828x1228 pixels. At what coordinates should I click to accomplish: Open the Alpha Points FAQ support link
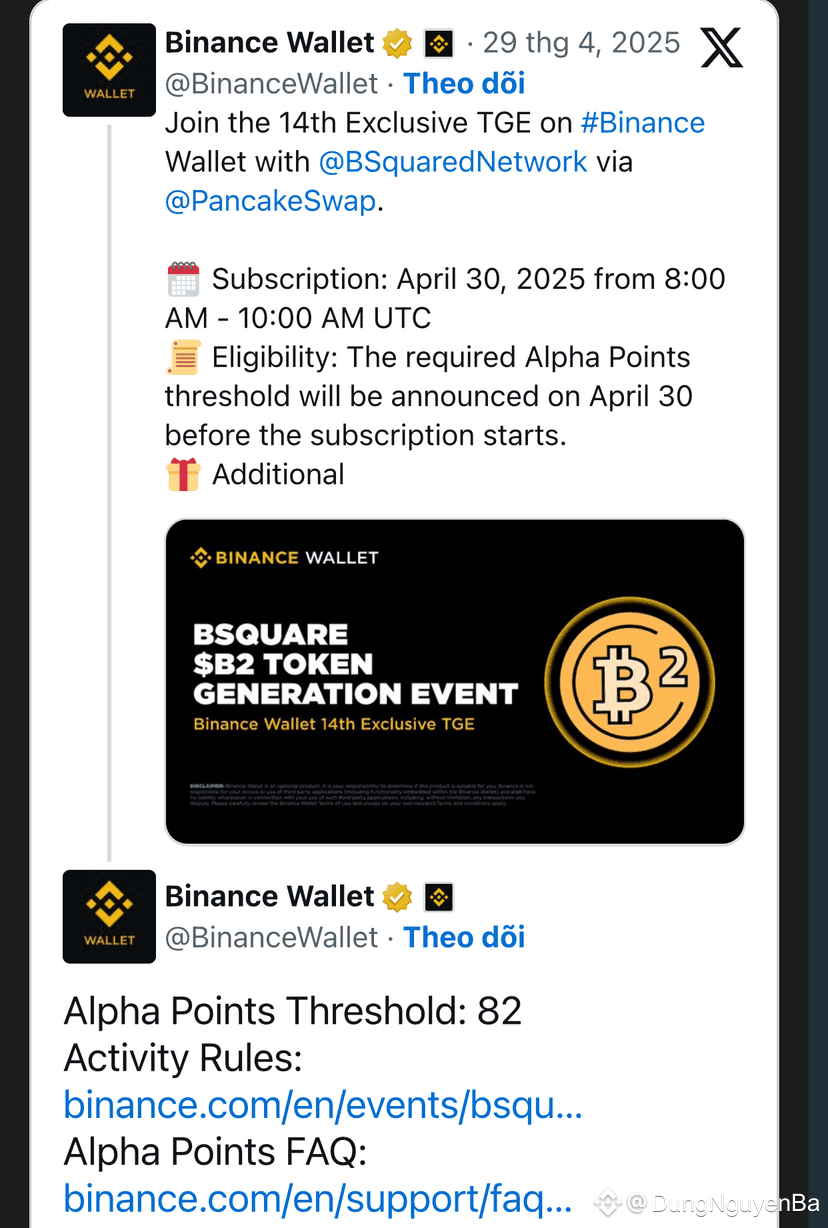click(317, 1198)
